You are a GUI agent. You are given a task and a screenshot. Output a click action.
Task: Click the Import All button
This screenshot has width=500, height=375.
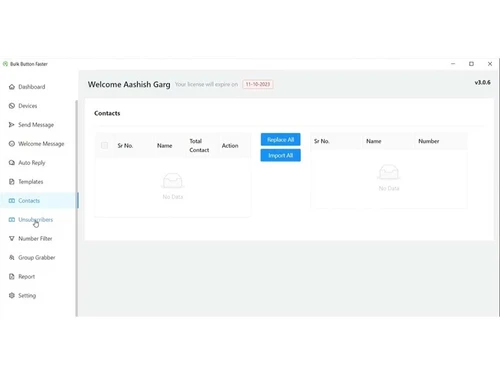(x=280, y=155)
